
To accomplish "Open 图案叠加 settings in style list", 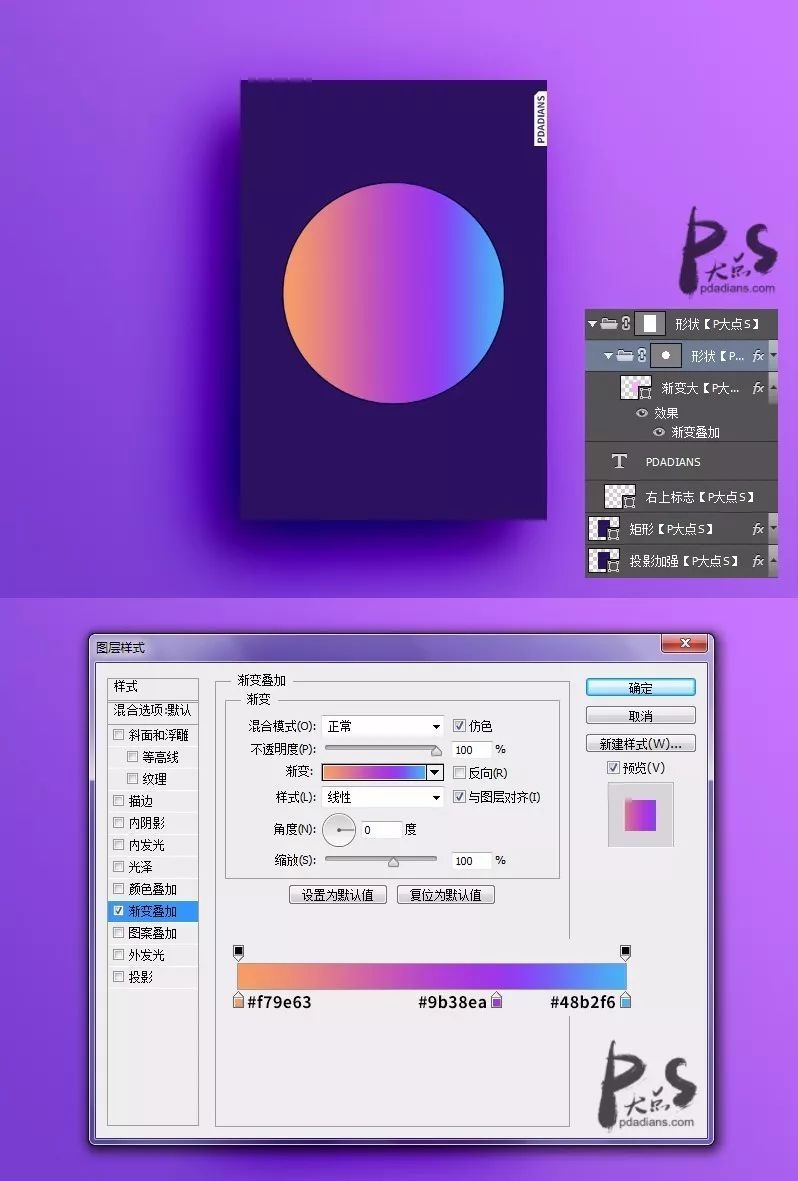I will tap(153, 933).
